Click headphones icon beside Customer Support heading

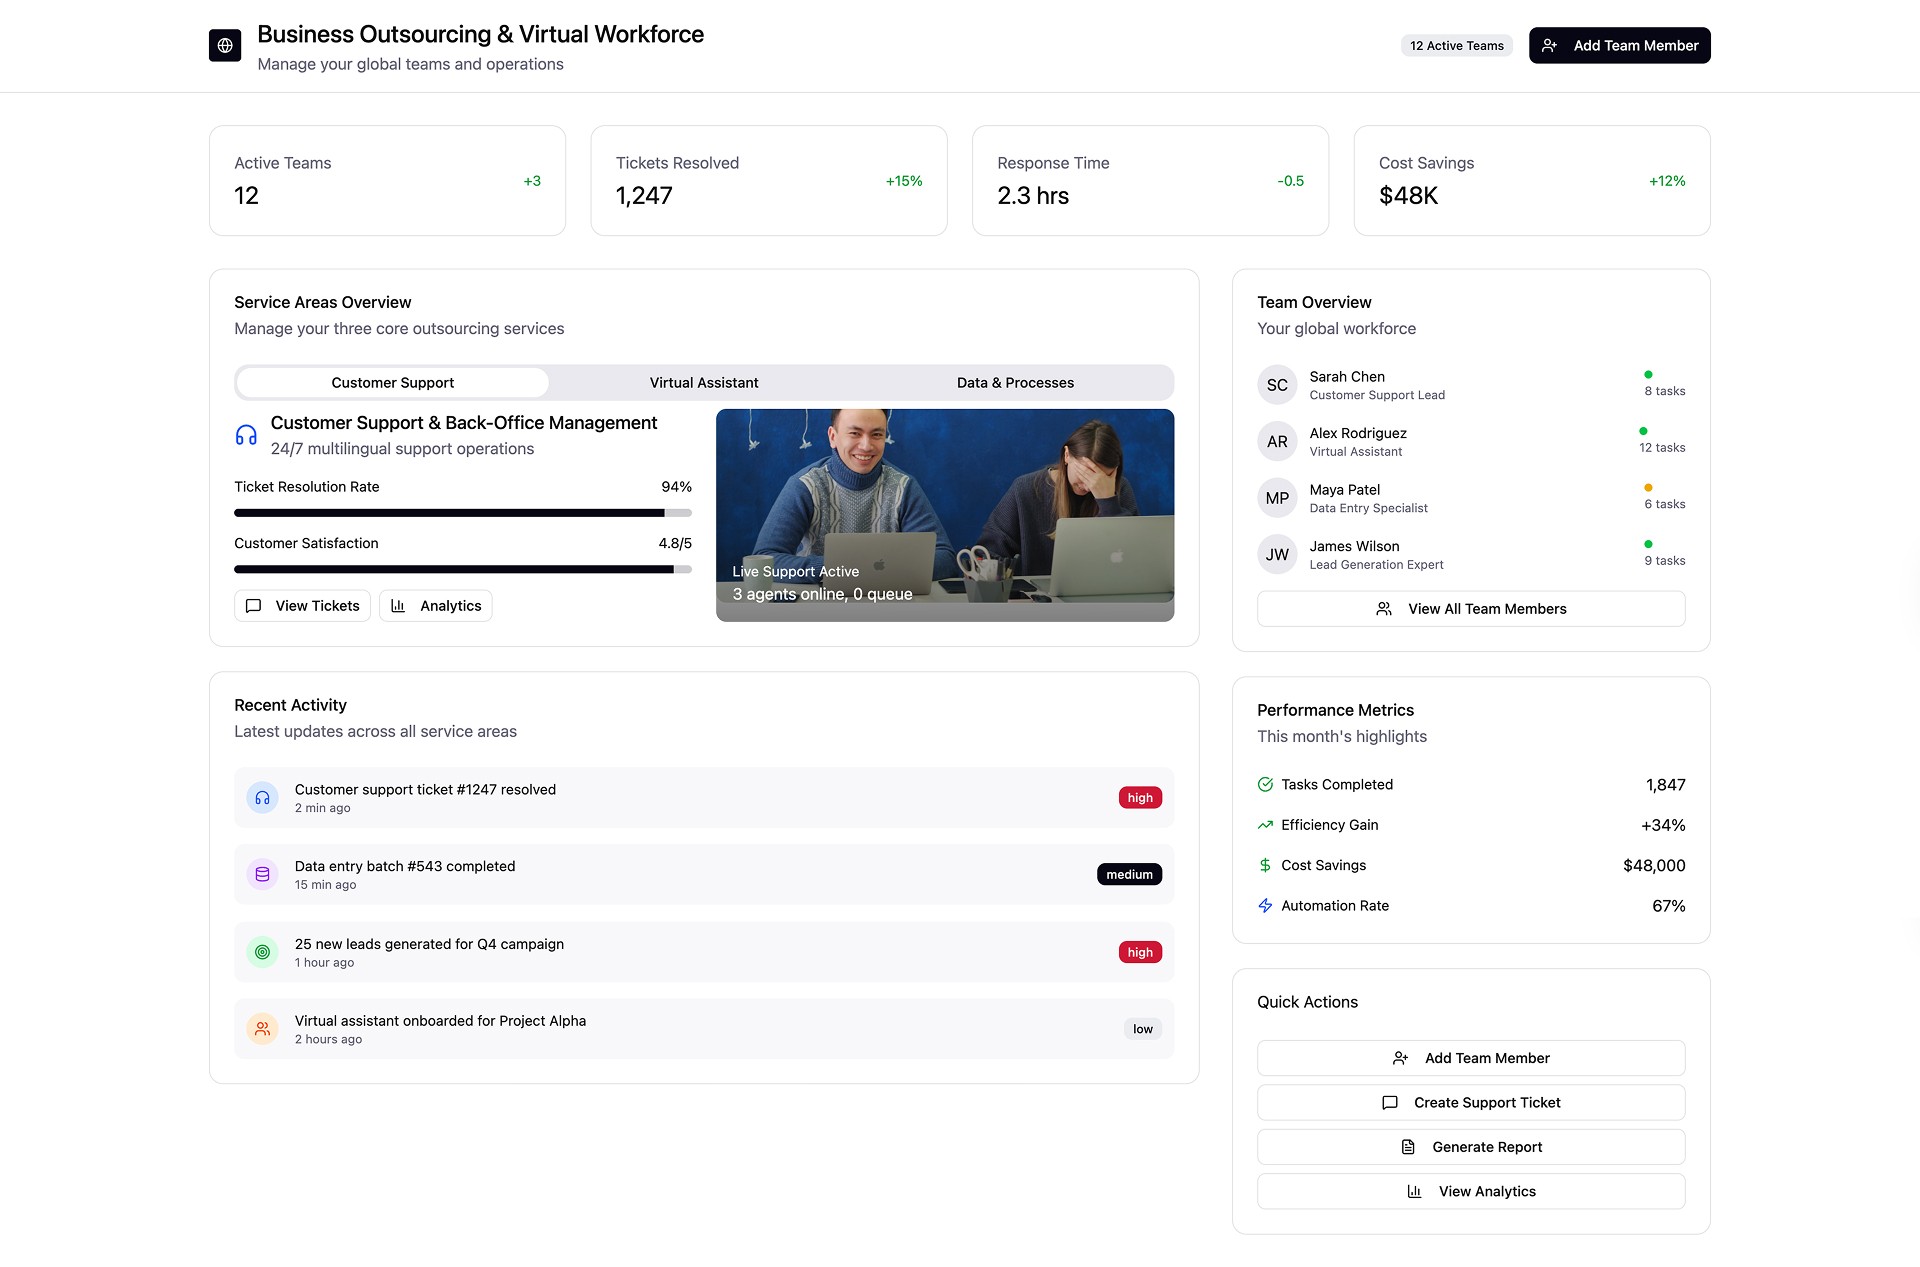pos(246,435)
